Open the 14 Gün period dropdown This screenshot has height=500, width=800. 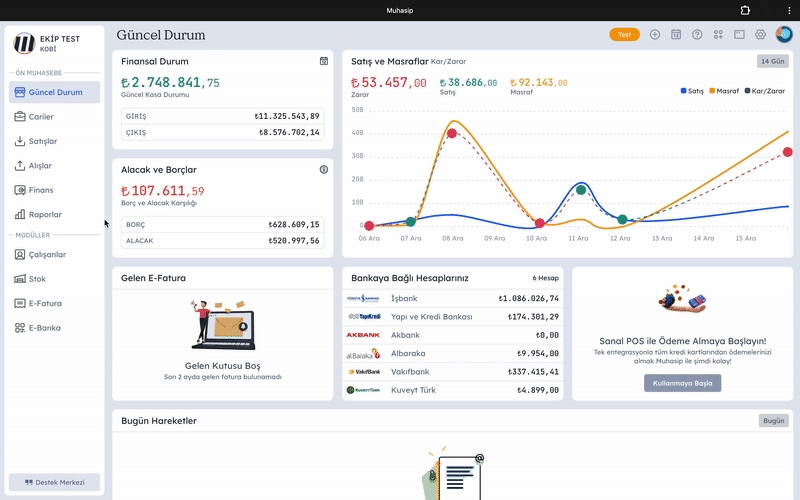click(x=773, y=61)
